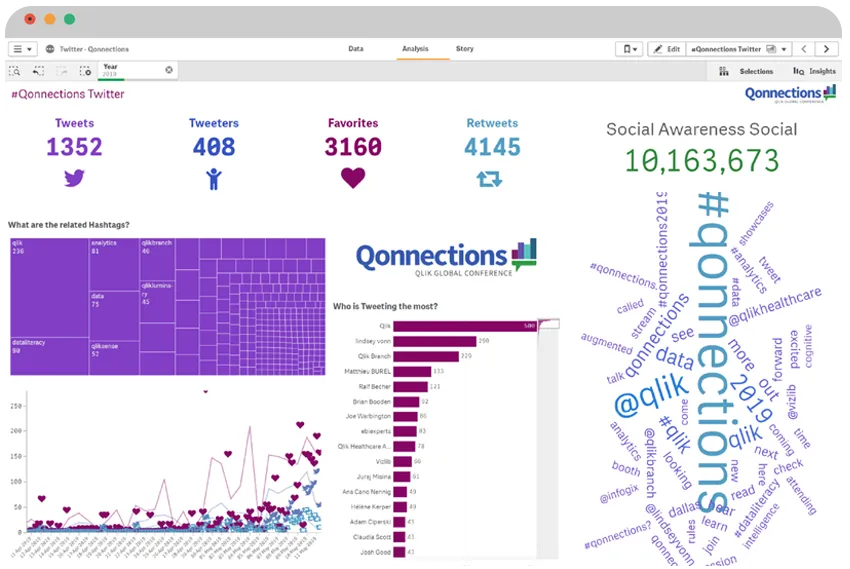Select the qlikbranch 46 treemap cell
This screenshot has width=850, height=569.
[157, 259]
